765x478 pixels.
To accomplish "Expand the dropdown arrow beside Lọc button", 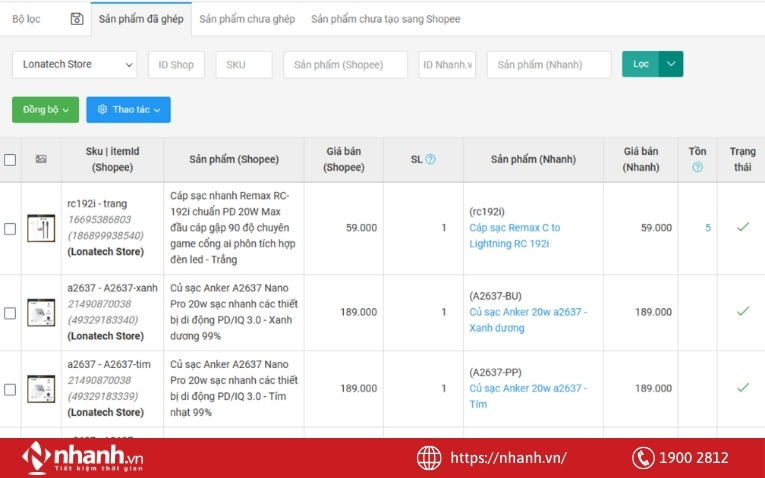I will [x=671, y=64].
